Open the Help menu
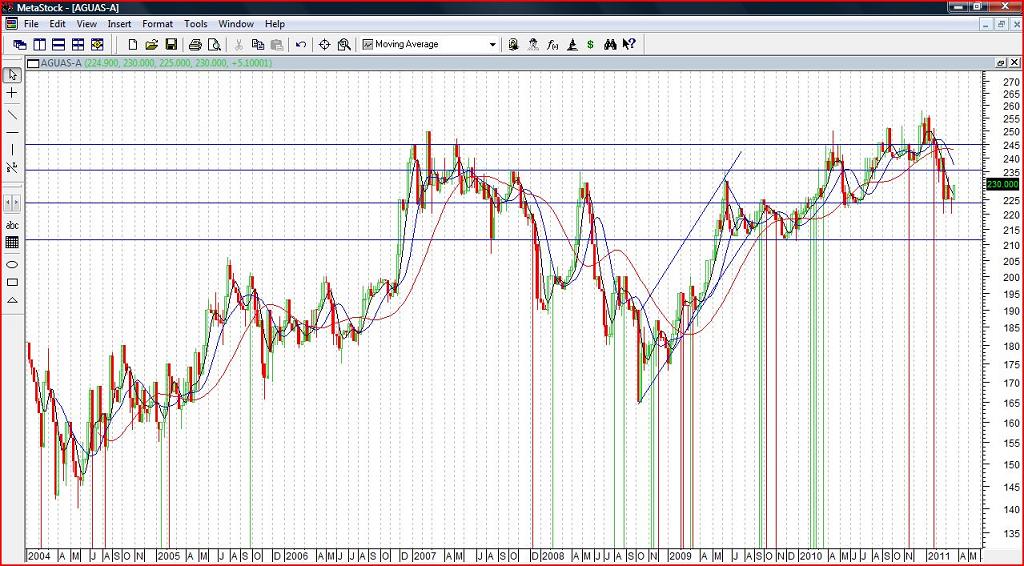This screenshot has width=1024, height=566. (x=275, y=24)
